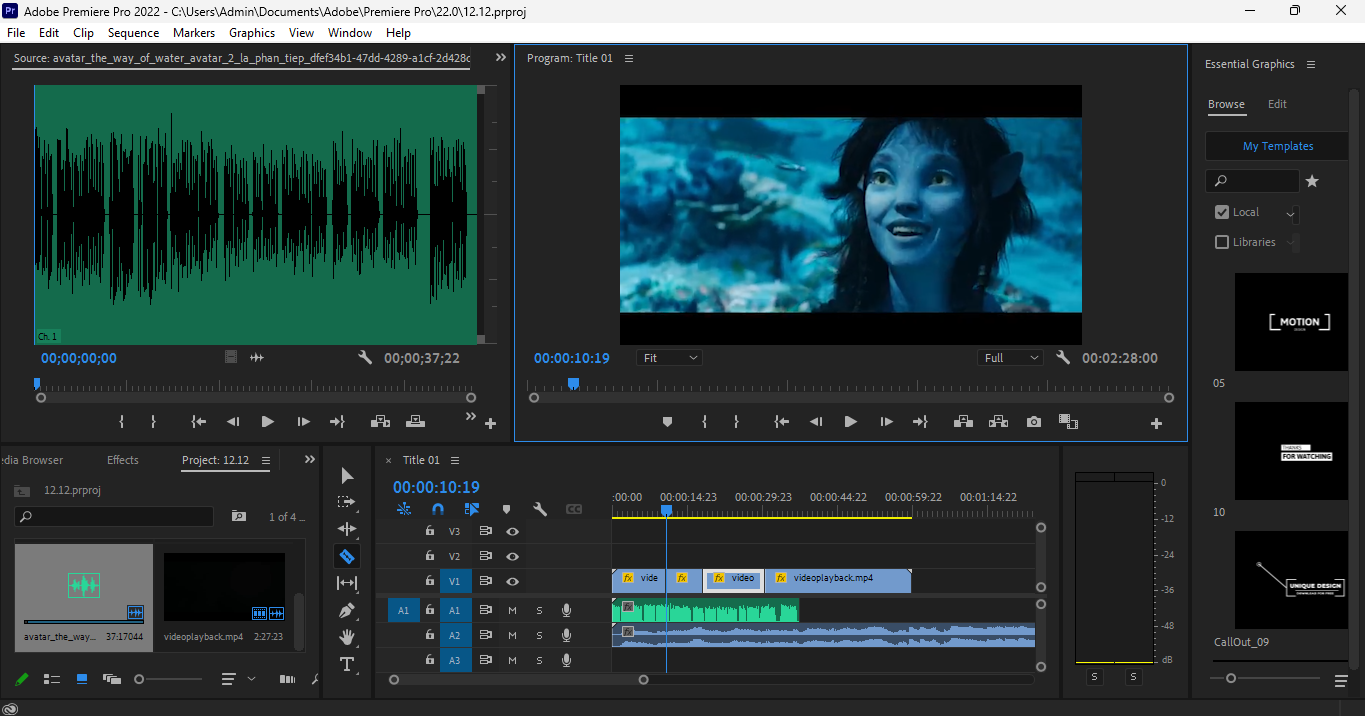Hide track V1 output eye
Screen dimensions: 1365x716
point(512,581)
